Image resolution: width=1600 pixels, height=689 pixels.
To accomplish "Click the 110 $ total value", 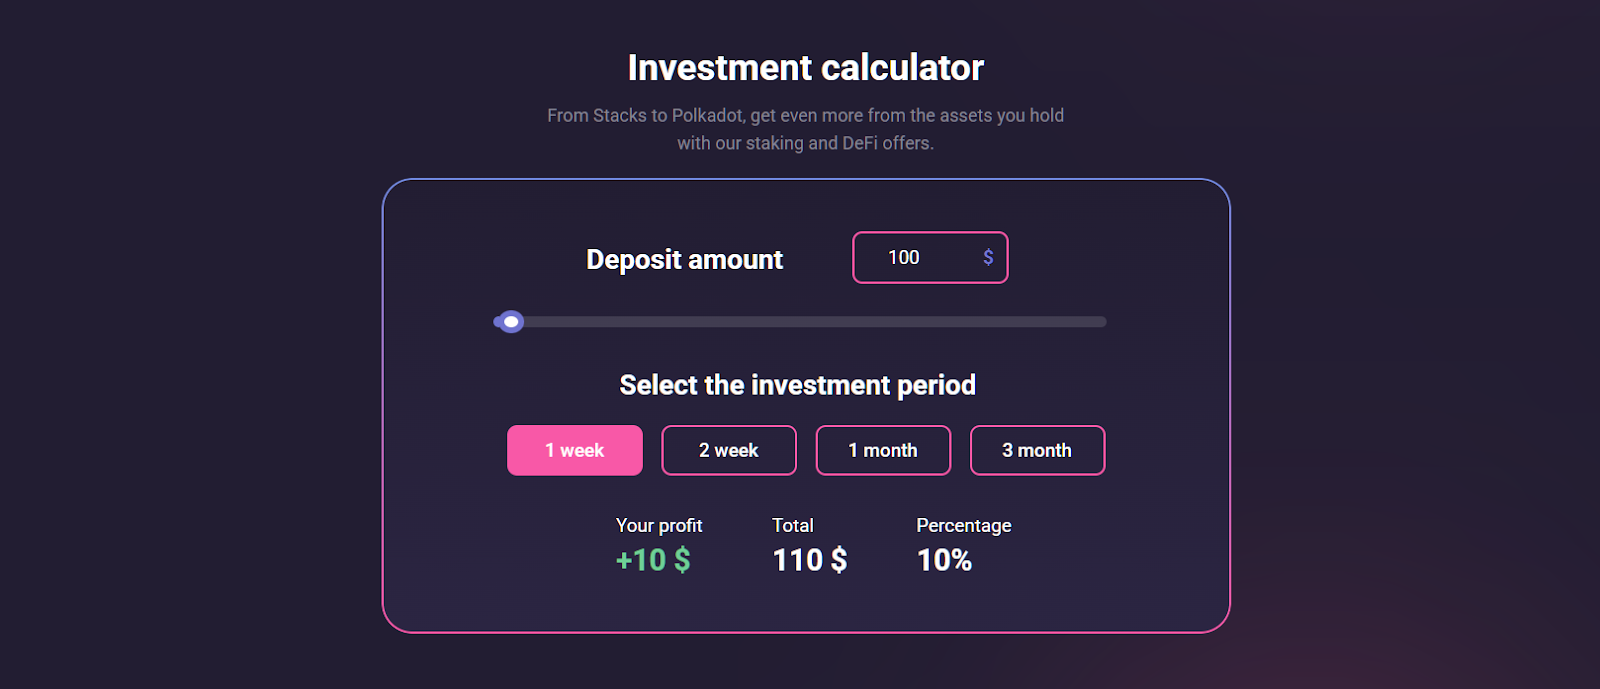I will pyautogui.click(x=810, y=560).
